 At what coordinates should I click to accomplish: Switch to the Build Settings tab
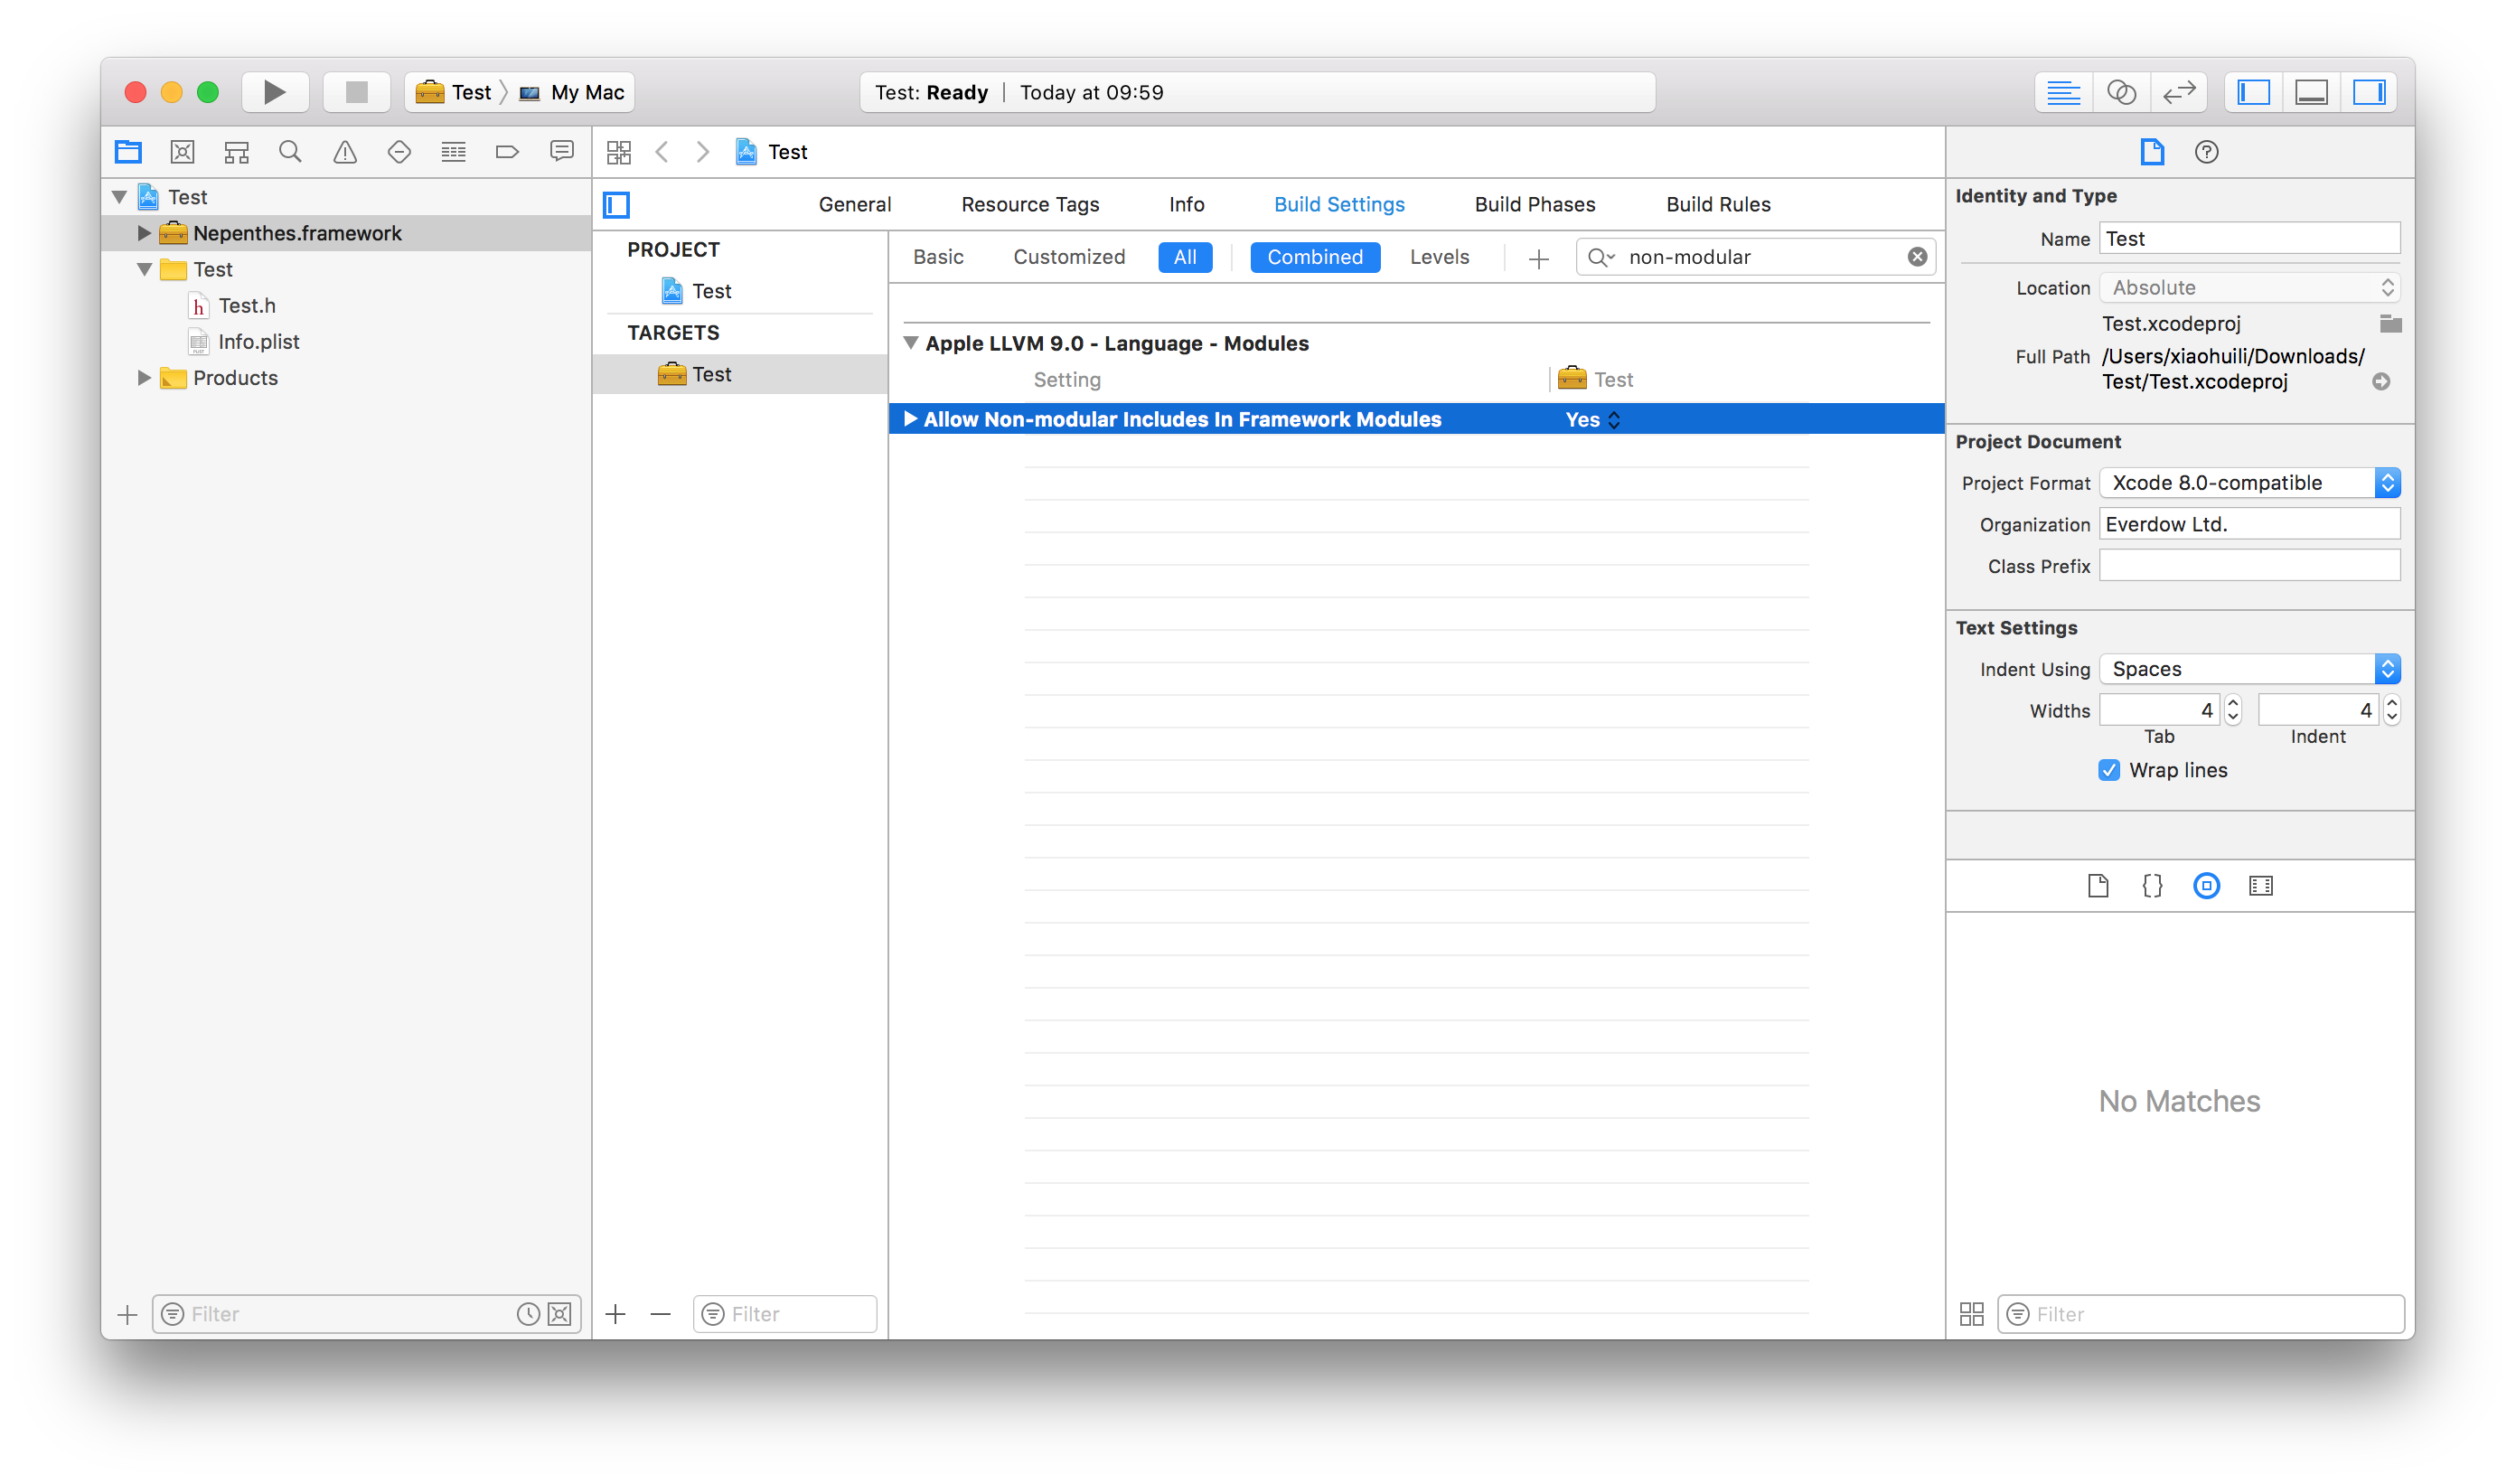point(1339,205)
